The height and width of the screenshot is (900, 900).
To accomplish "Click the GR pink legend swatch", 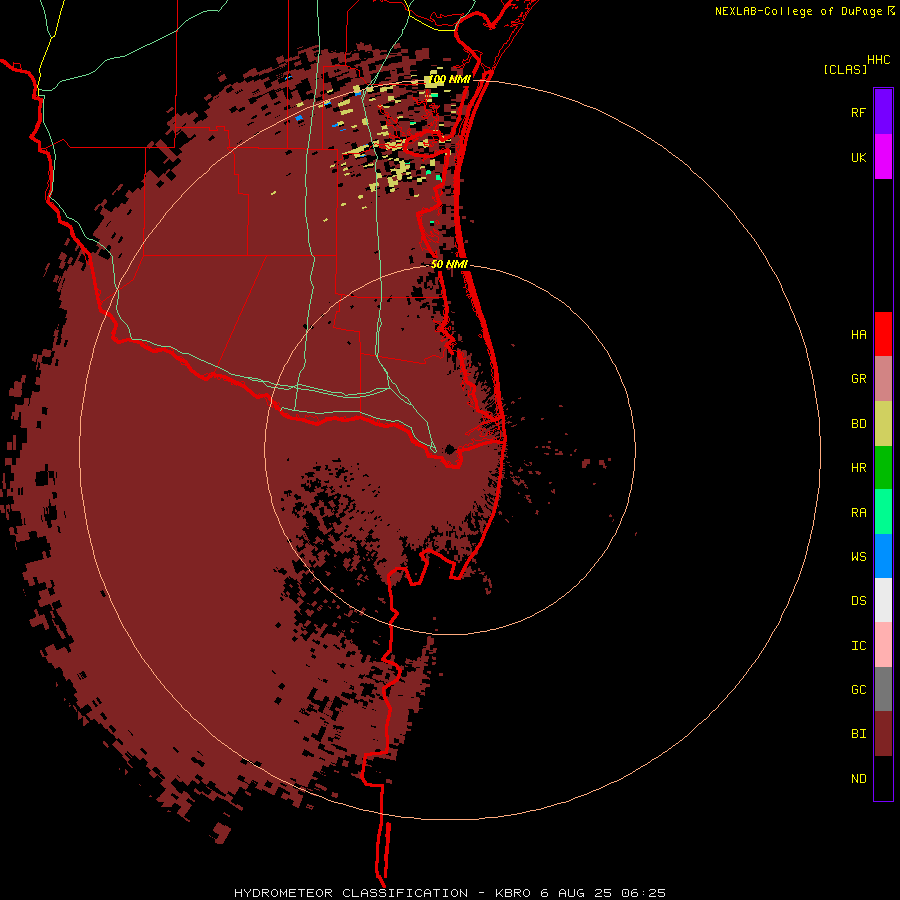I will 883,379.
